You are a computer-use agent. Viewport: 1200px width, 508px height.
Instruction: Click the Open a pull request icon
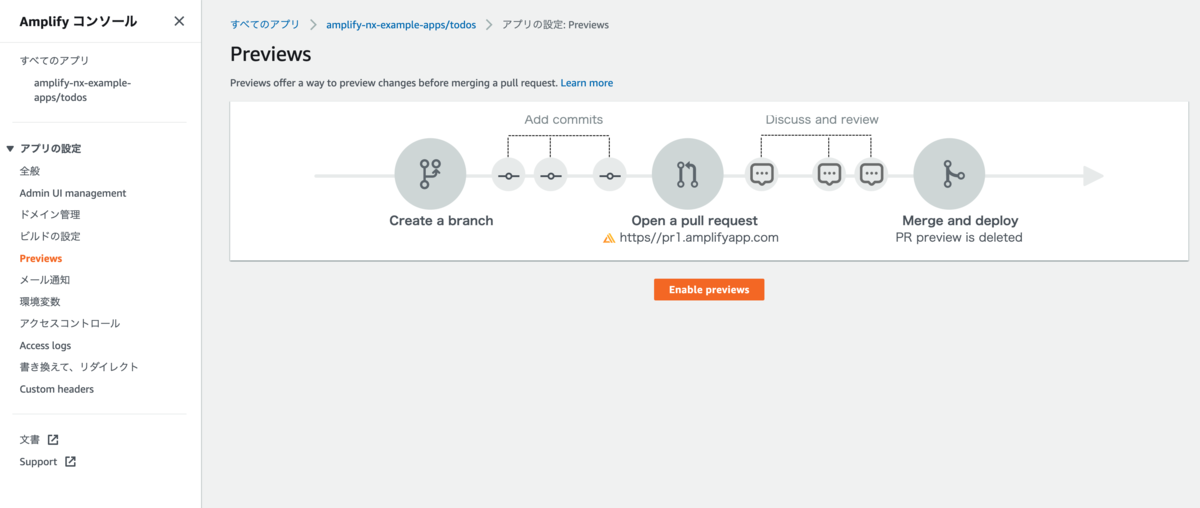(687, 174)
